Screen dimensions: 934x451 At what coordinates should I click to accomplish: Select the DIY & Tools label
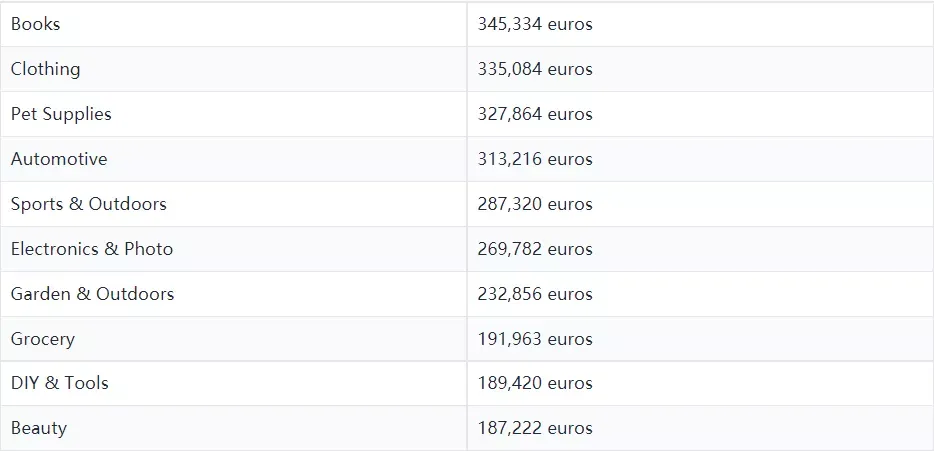coord(60,382)
